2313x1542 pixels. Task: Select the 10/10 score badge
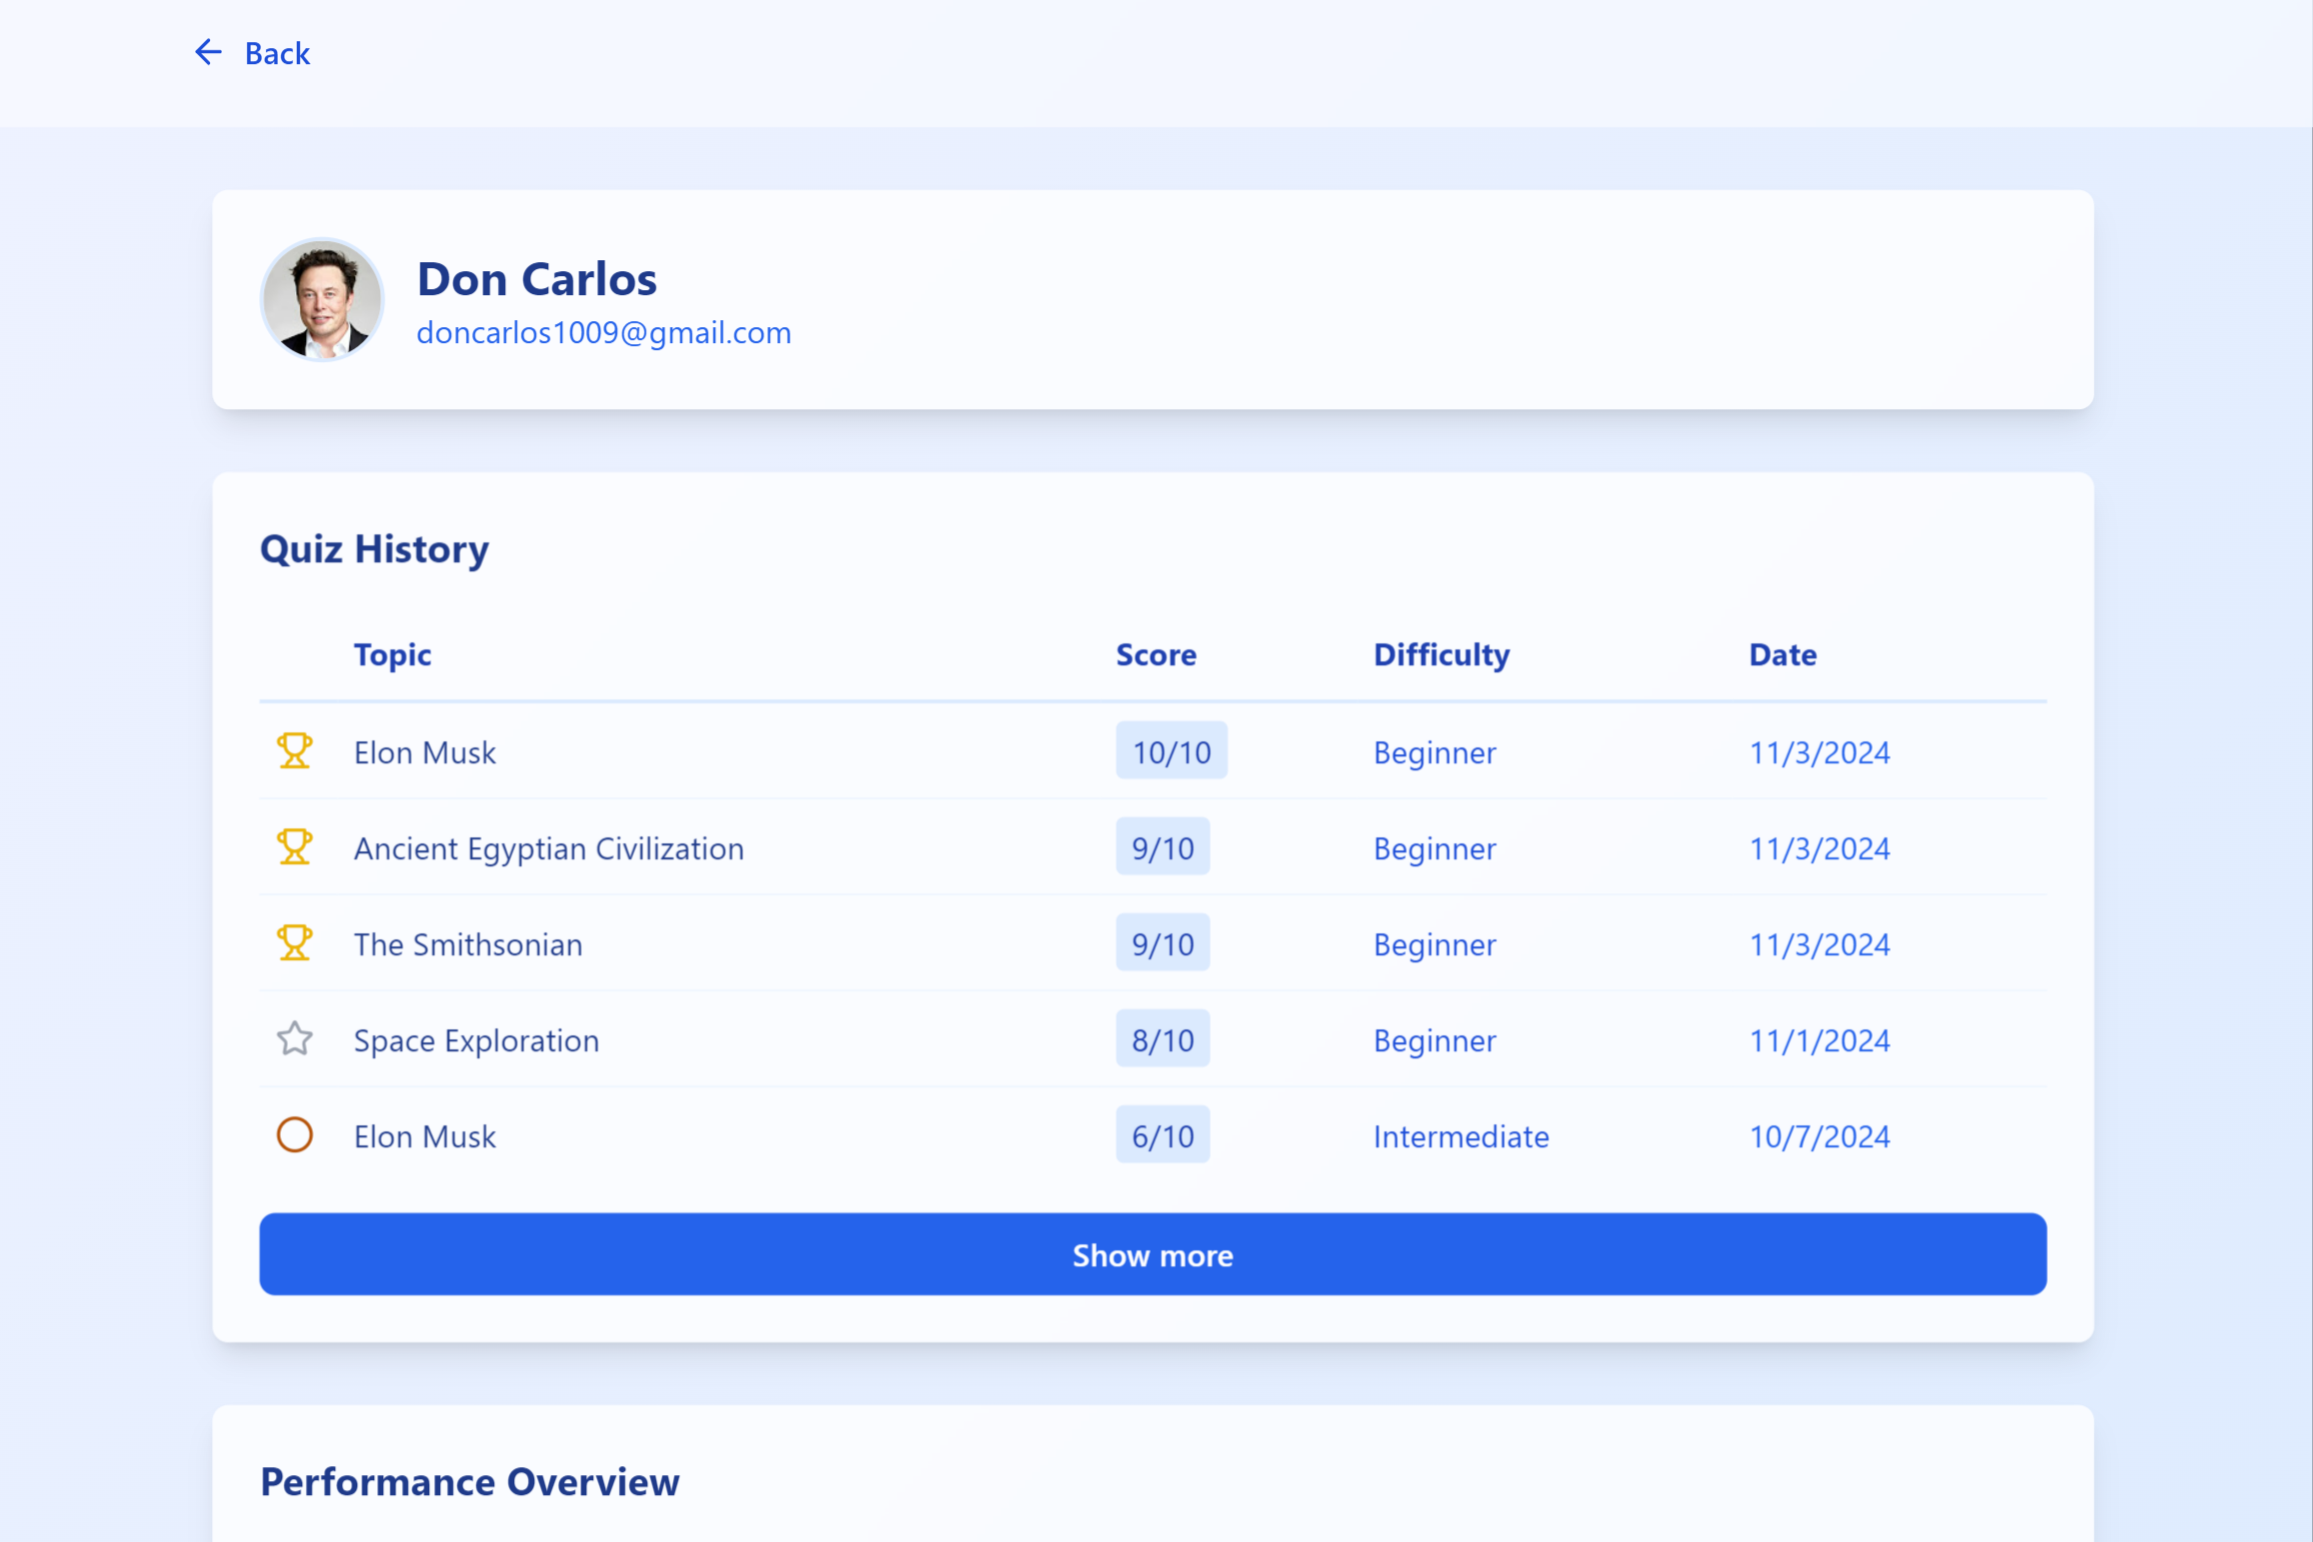1171,751
